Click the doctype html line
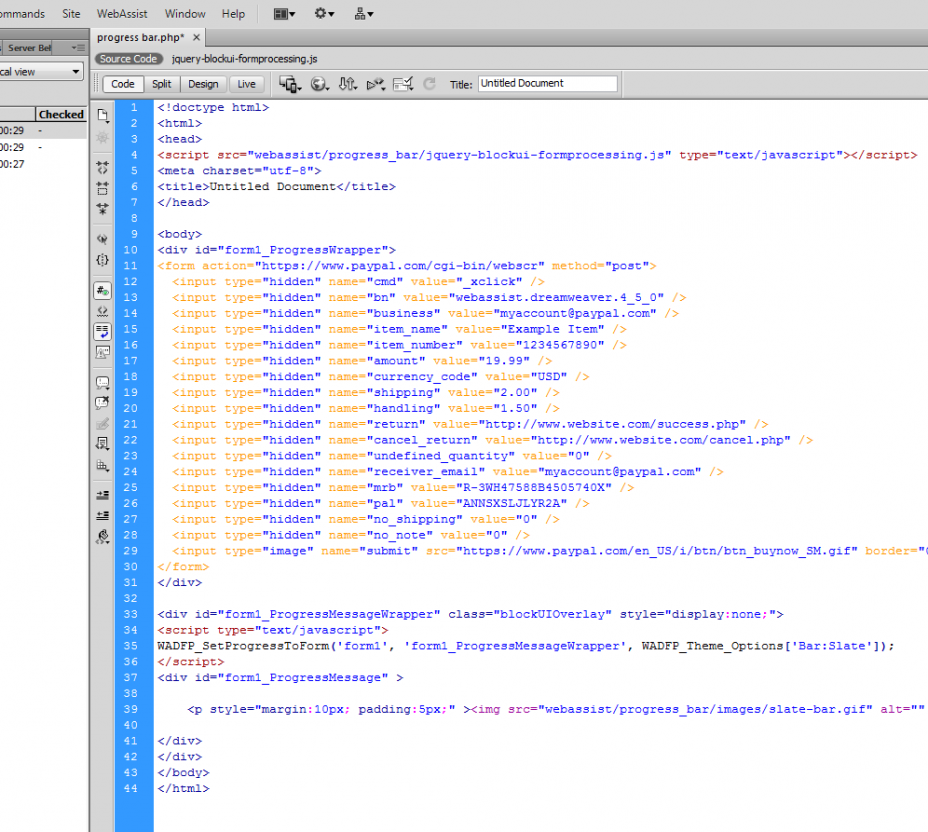928x832 pixels. click(213, 107)
